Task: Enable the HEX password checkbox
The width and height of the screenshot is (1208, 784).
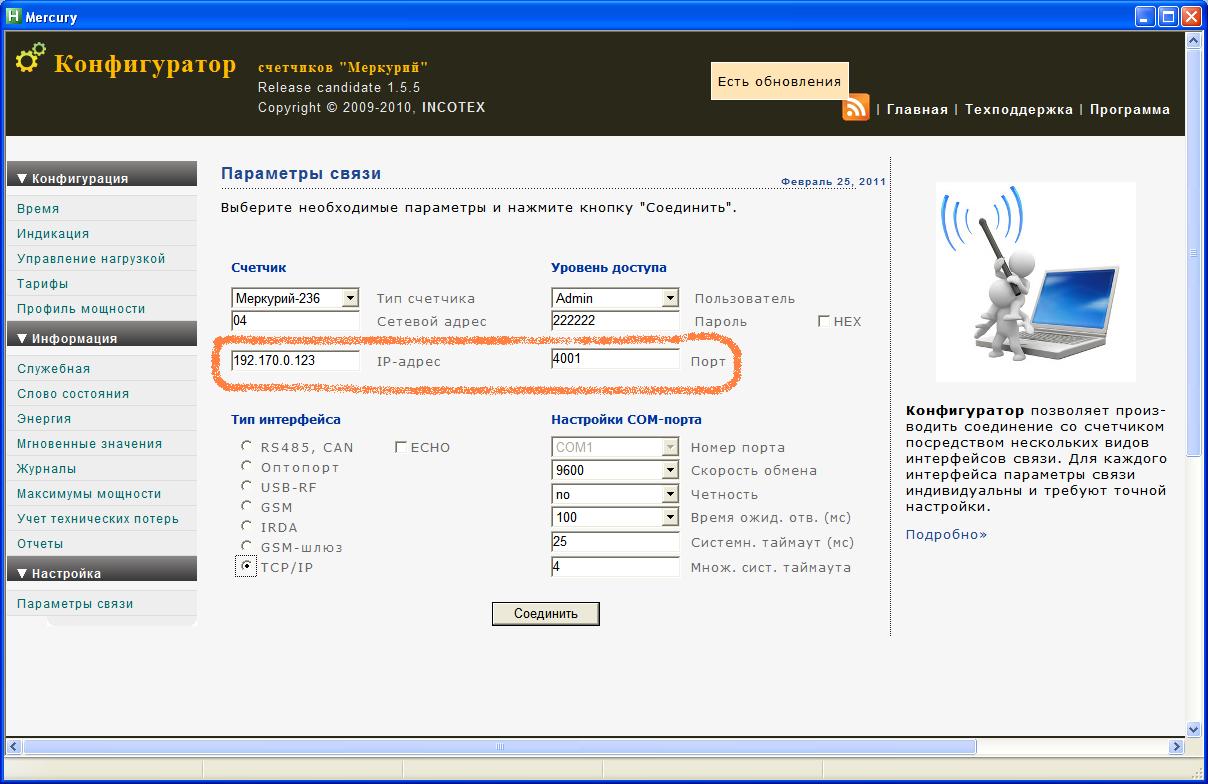Action: [x=824, y=321]
